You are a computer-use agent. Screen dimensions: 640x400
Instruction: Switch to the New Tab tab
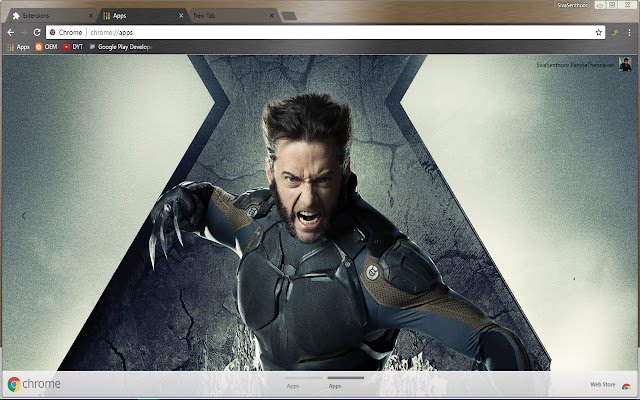click(233, 16)
